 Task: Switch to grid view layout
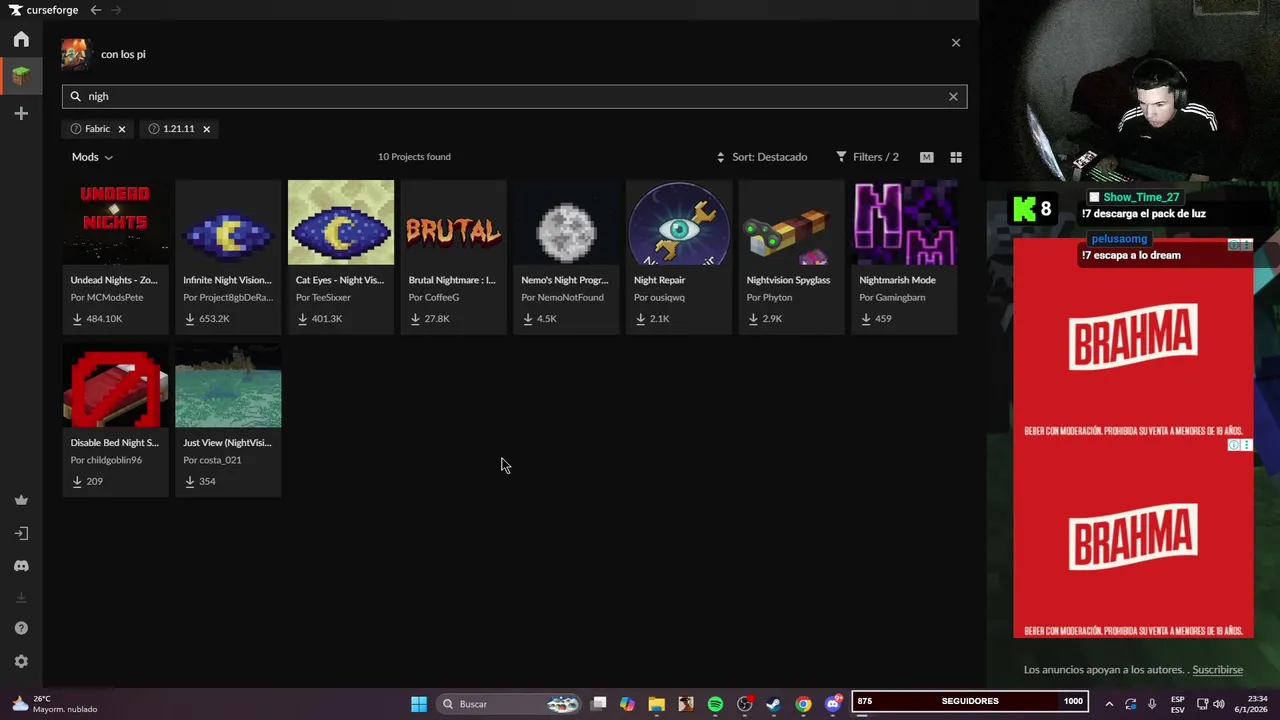click(956, 157)
